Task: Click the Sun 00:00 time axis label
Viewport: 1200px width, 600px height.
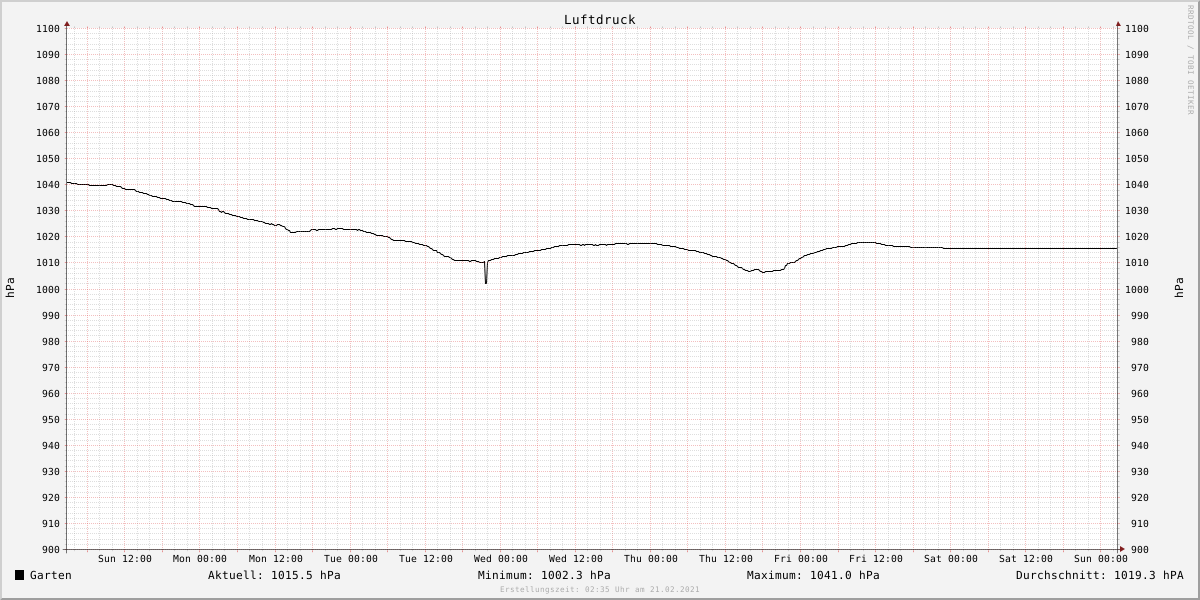Action: (1101, 559)
